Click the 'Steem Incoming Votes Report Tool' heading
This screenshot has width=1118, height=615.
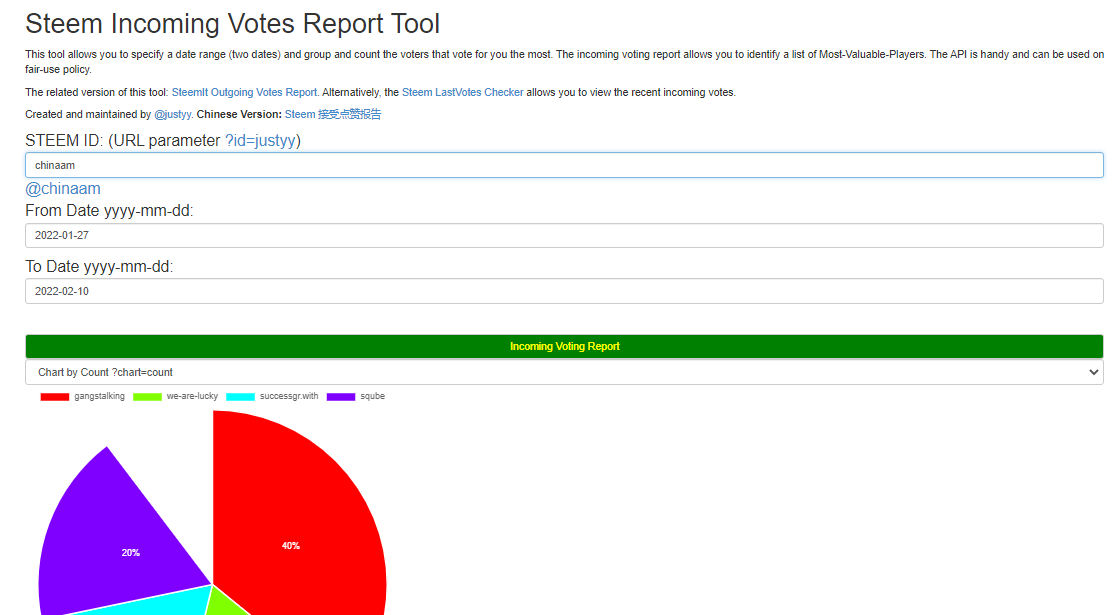point(232,24)
